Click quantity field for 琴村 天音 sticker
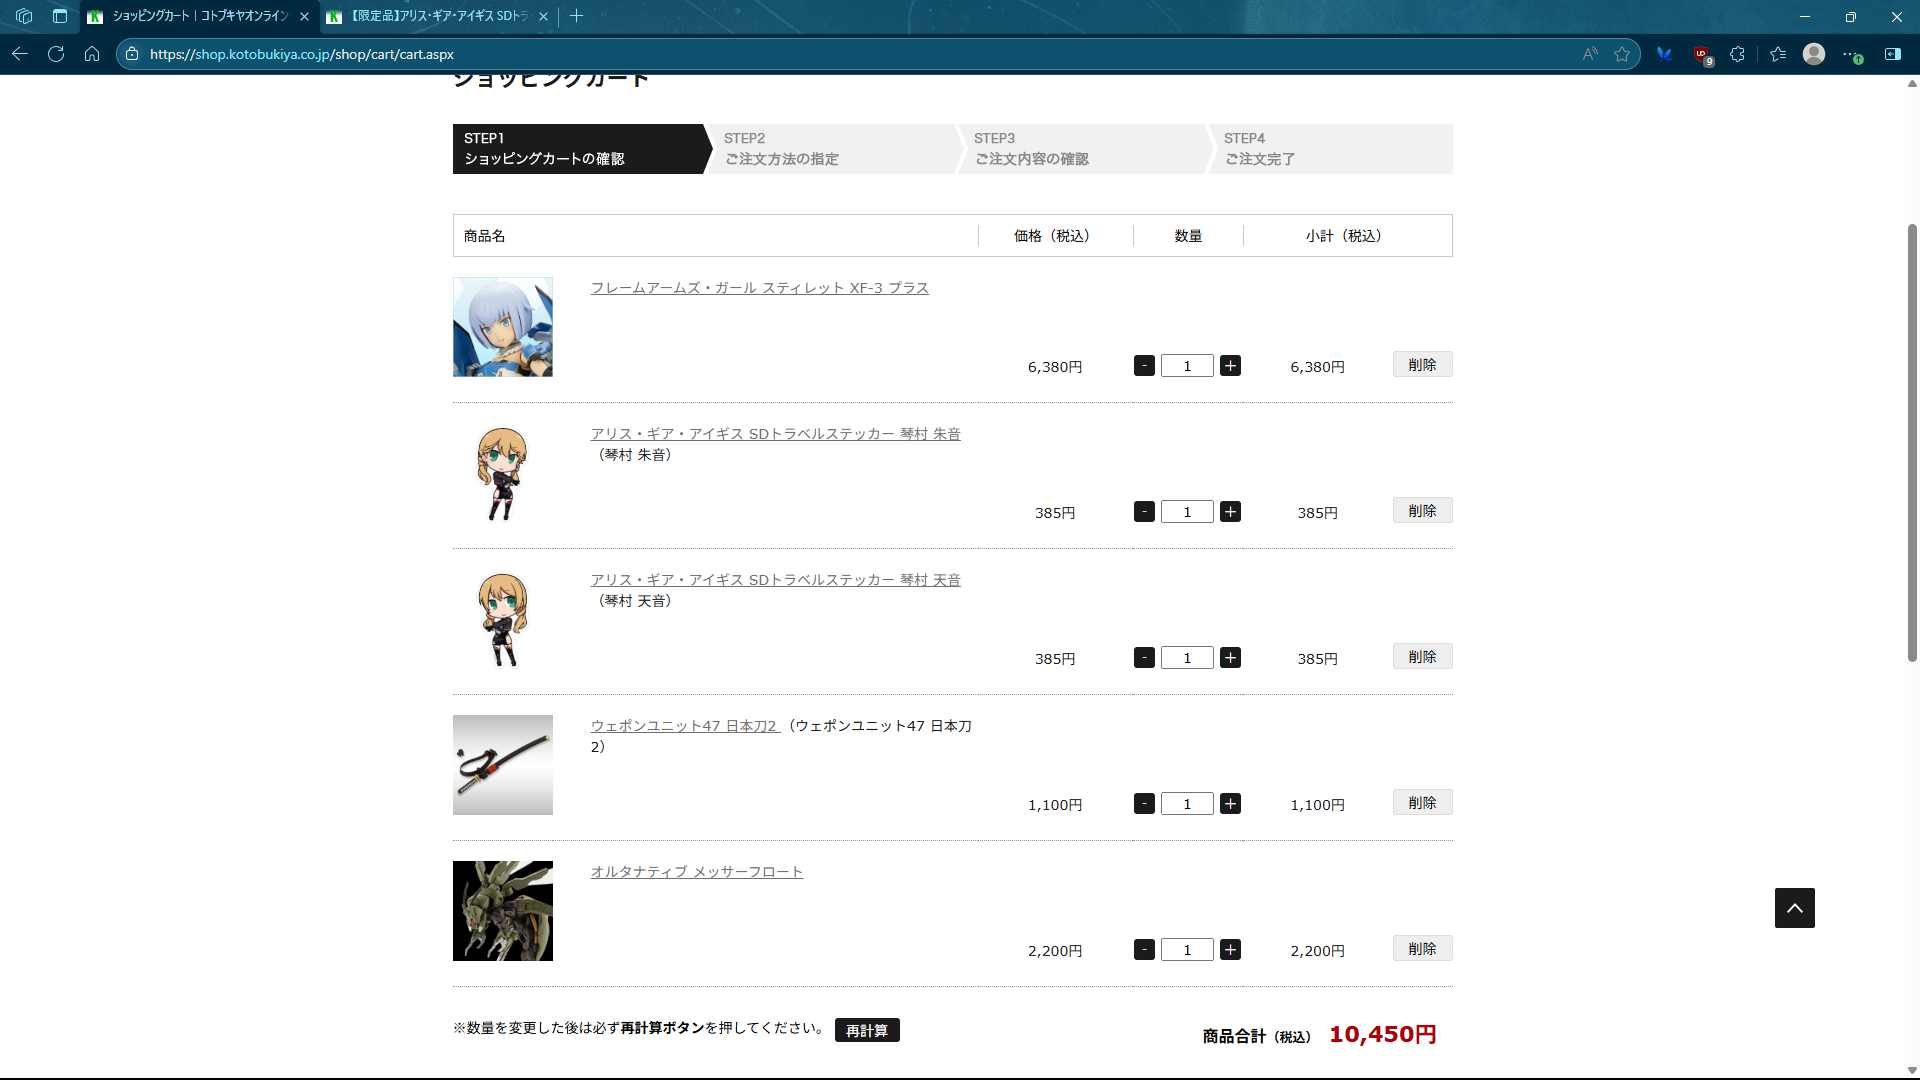 (x=1188, y=658)
